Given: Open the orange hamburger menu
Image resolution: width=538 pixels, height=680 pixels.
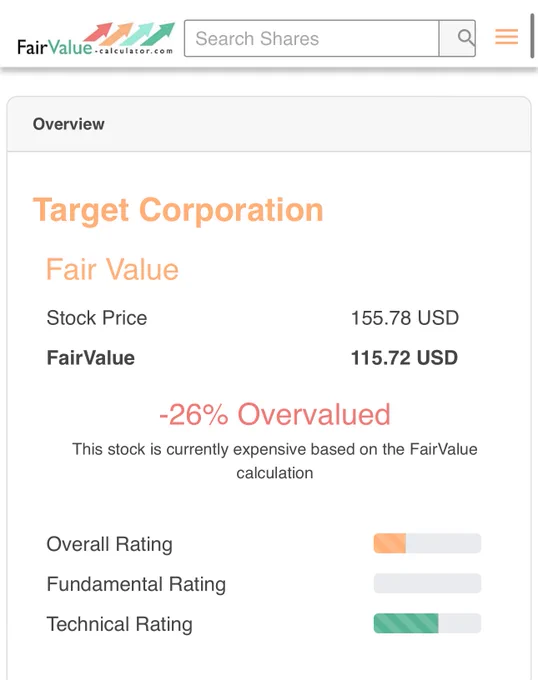Looking at the screenshot, I should pyautogui.click(x=506, y=37).
